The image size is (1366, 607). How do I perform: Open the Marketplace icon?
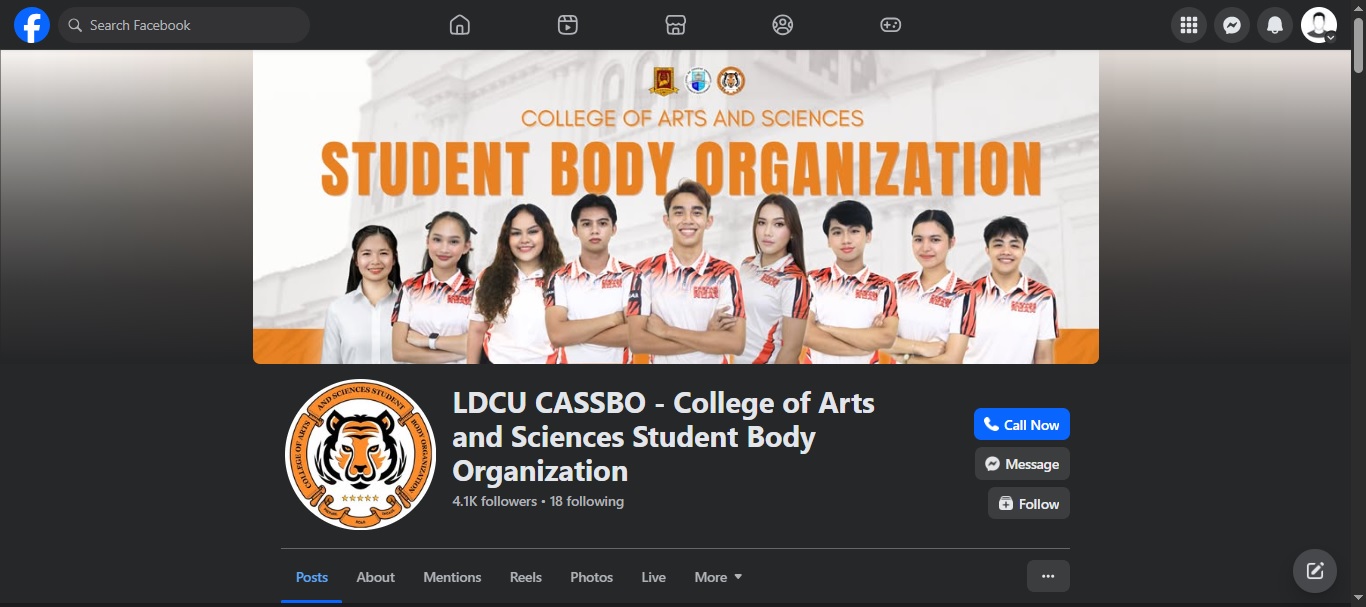[x=676, y=25]
